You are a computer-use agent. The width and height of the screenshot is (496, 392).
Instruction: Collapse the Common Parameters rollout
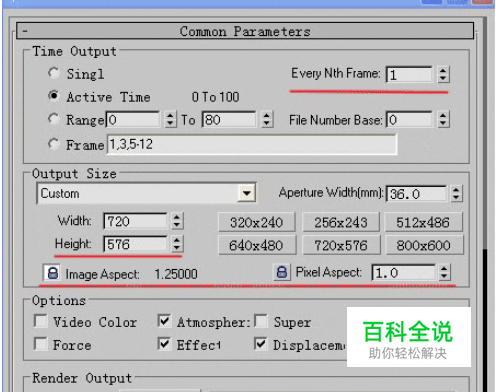245,31
